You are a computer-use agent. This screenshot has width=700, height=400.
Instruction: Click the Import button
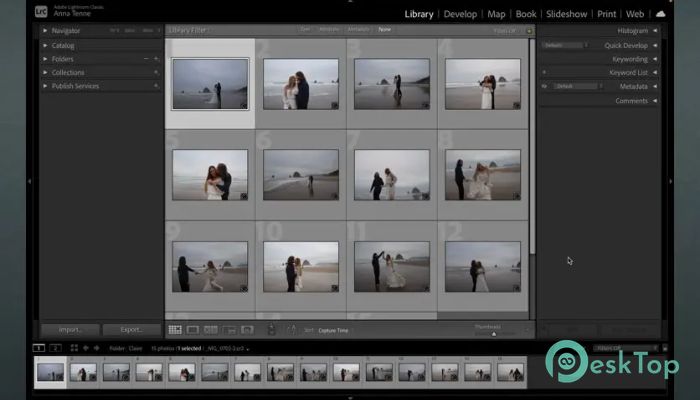coord(70,330)
